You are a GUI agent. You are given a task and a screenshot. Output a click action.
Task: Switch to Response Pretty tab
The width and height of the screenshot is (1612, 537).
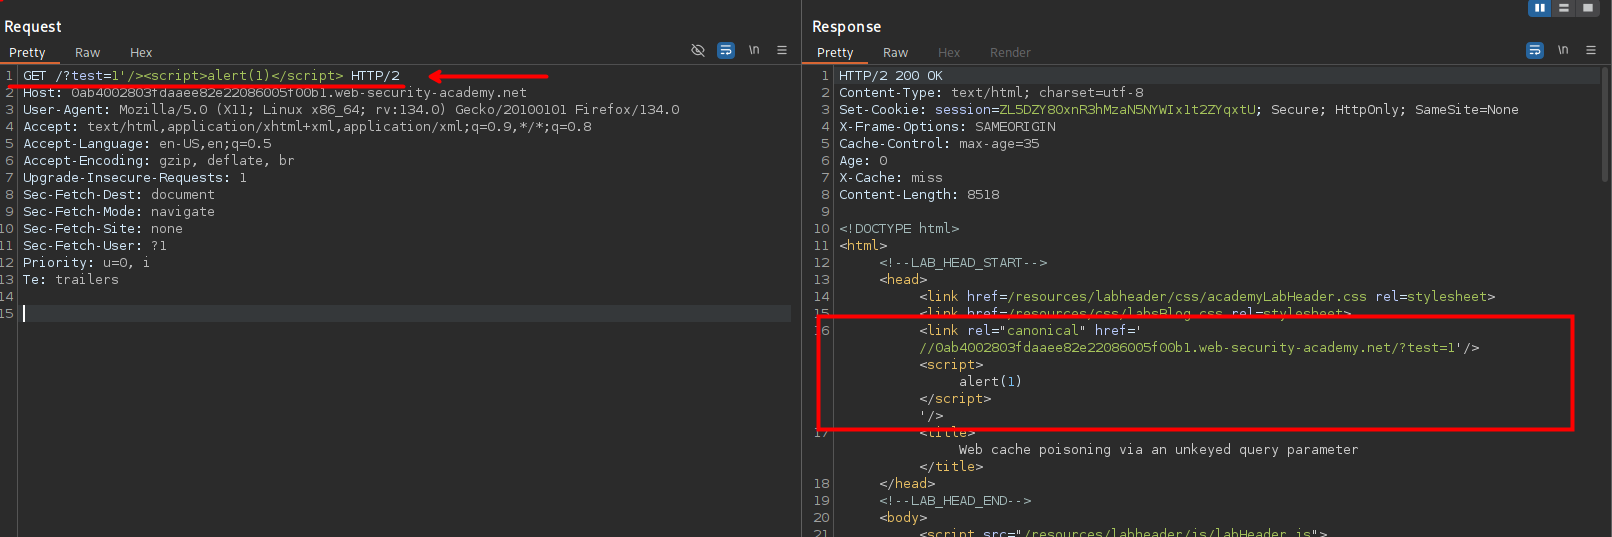(x=835, y=53)
